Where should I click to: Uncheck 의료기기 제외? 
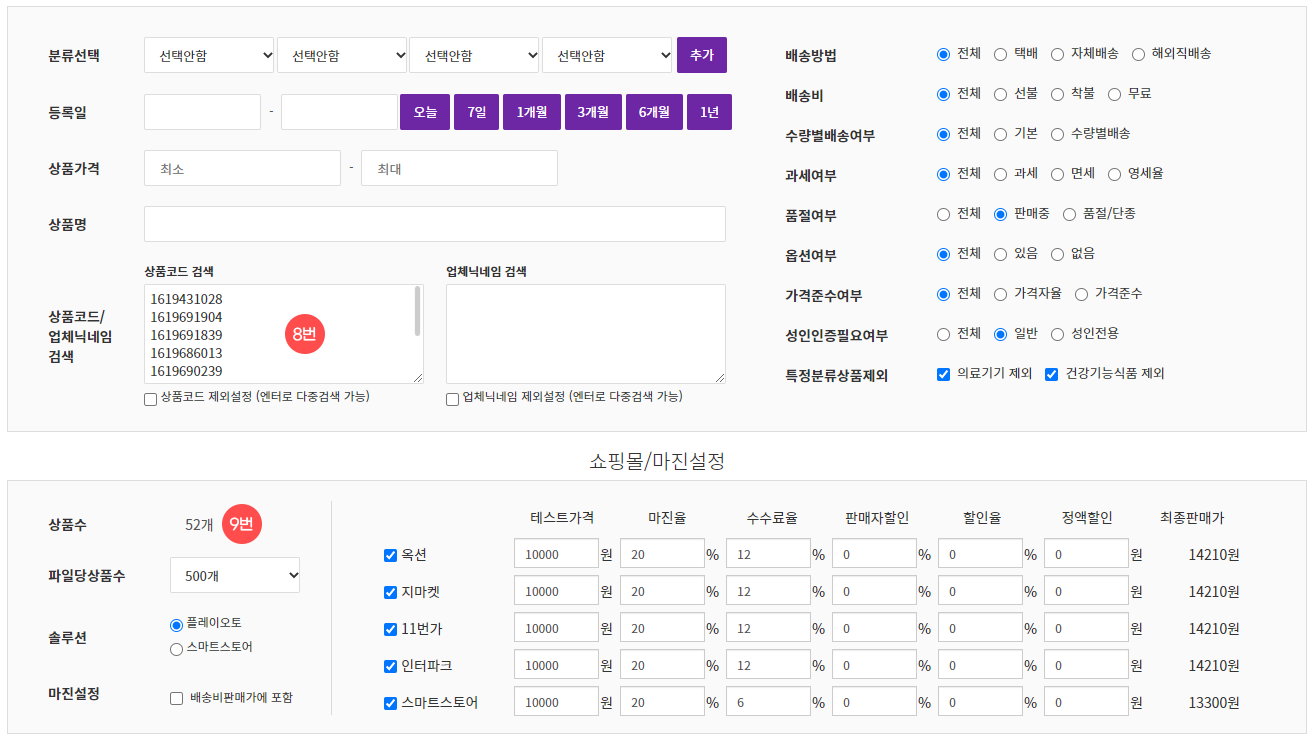click(942, 374)
